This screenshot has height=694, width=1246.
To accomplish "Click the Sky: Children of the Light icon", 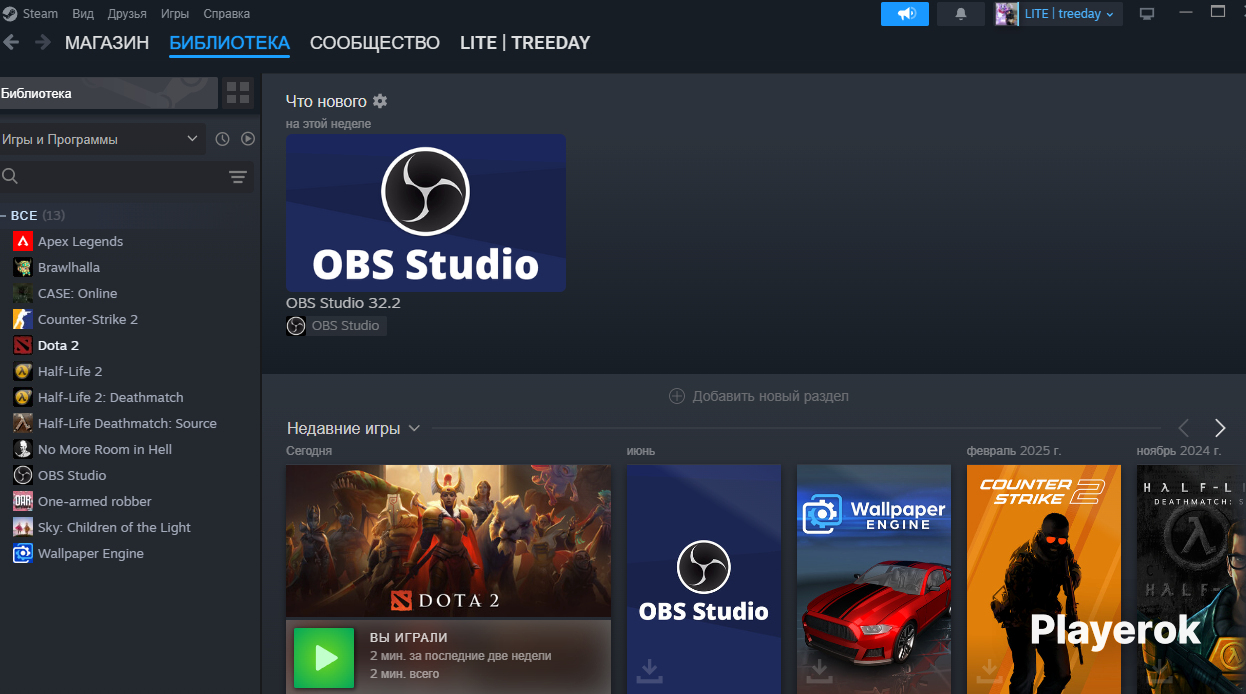I will tap(23, 527).
